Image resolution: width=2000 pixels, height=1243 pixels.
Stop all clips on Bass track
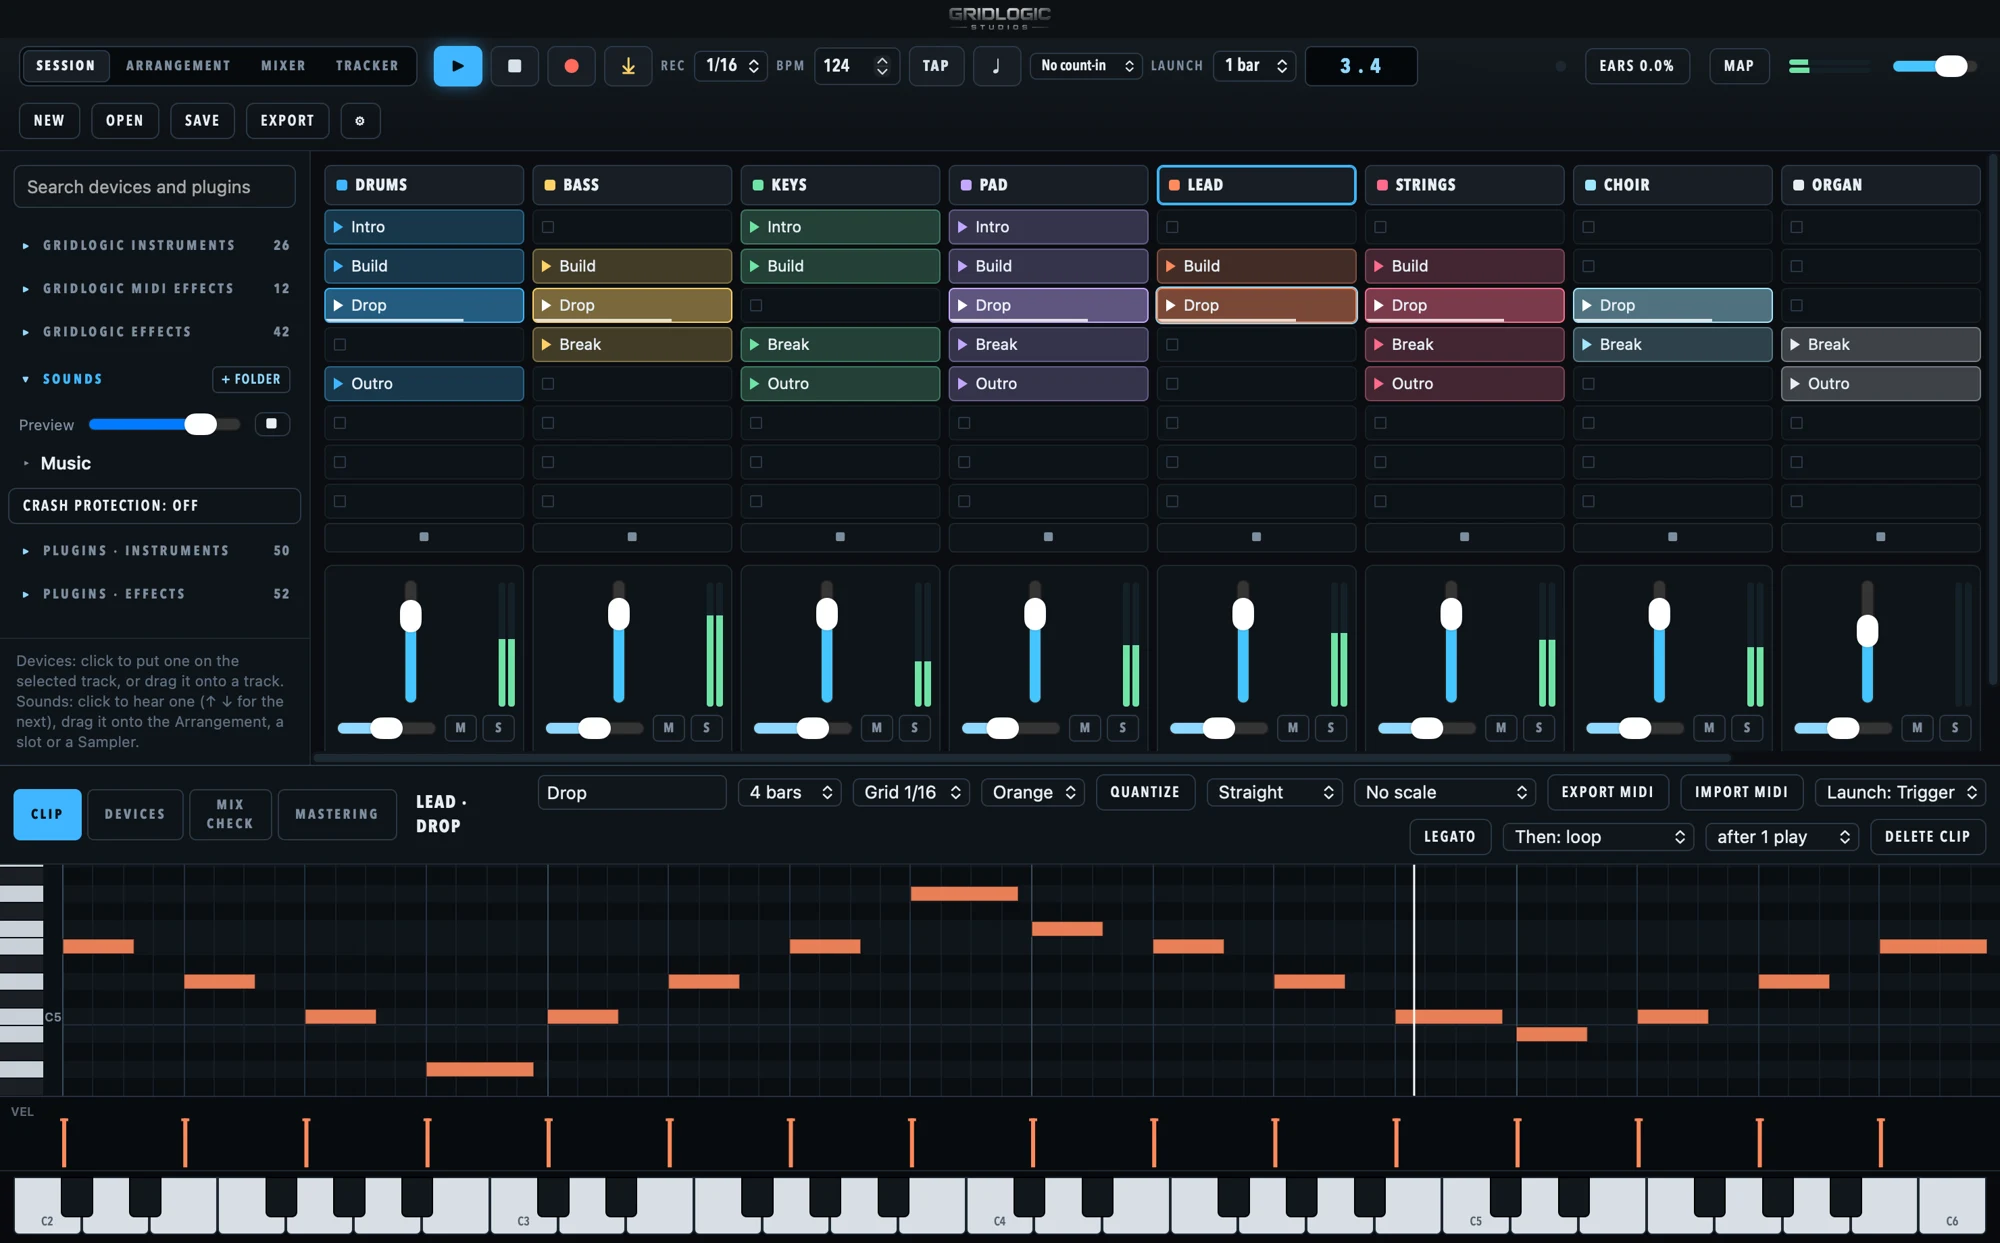coord(632,537)
